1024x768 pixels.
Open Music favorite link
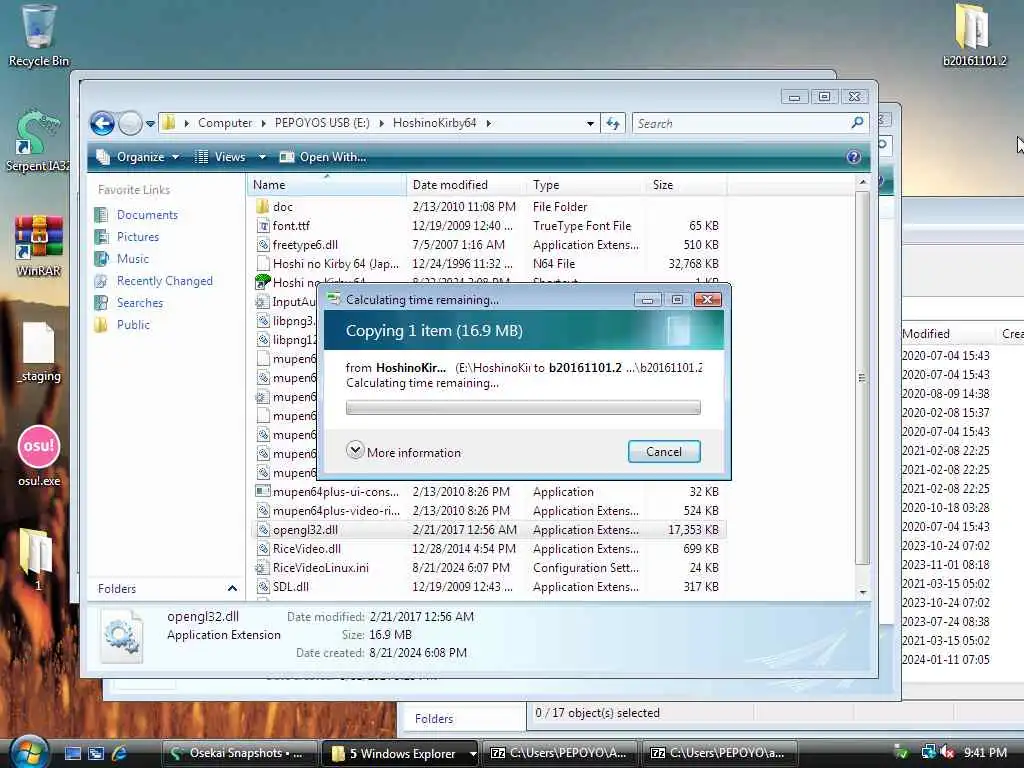pos(133,259)
